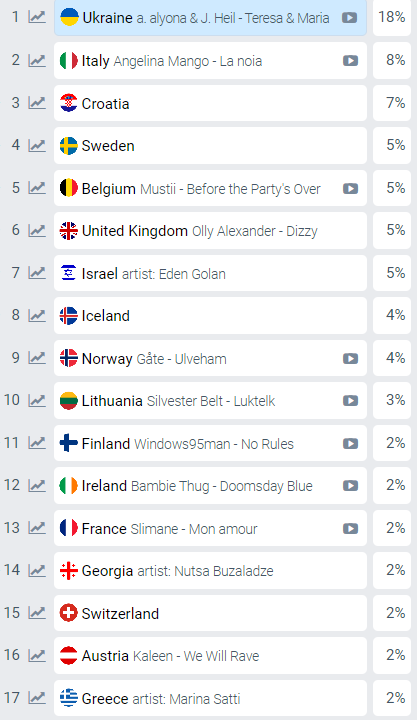Open the Lithuania Luktelk video icon
Screen dimensions: 417x720
click(x=350, y=401)
